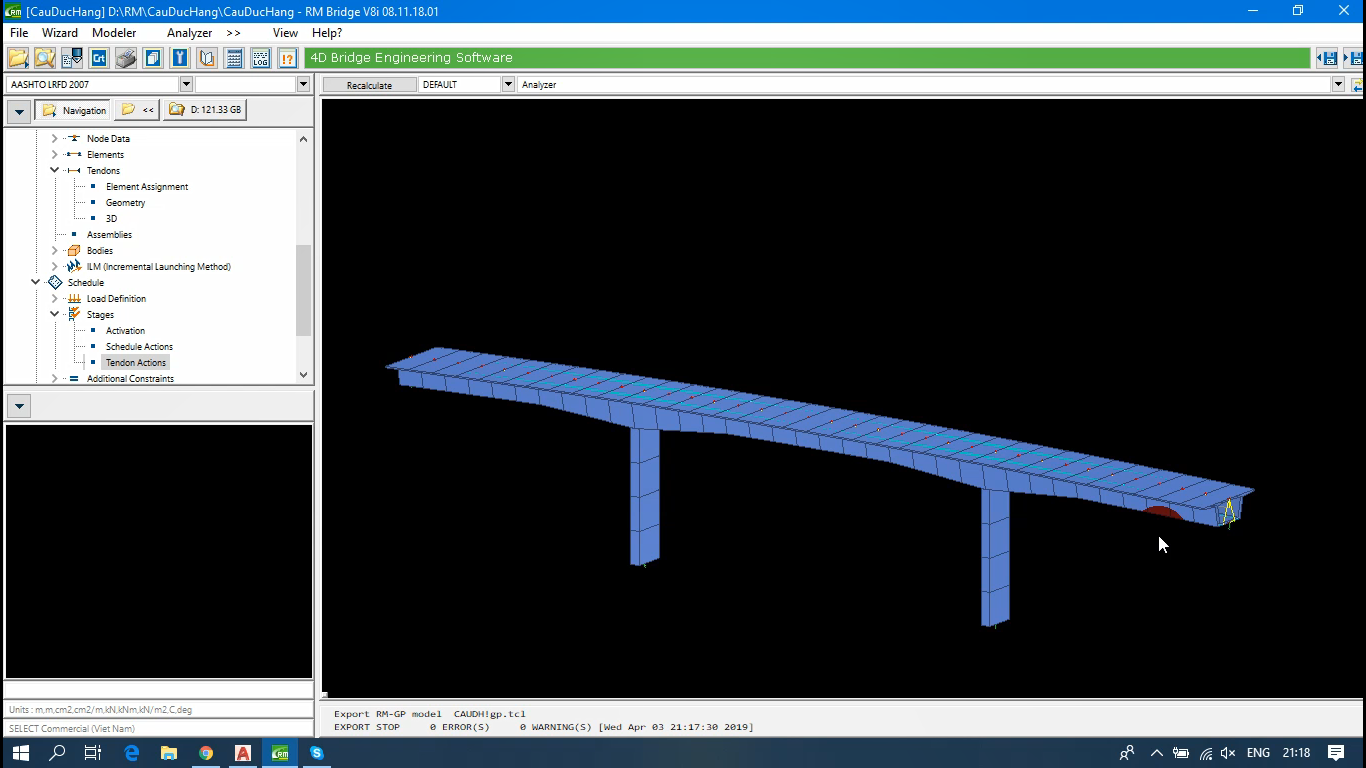Open the wrench settings toolbar icon
1366x768 pixels.
180,58
